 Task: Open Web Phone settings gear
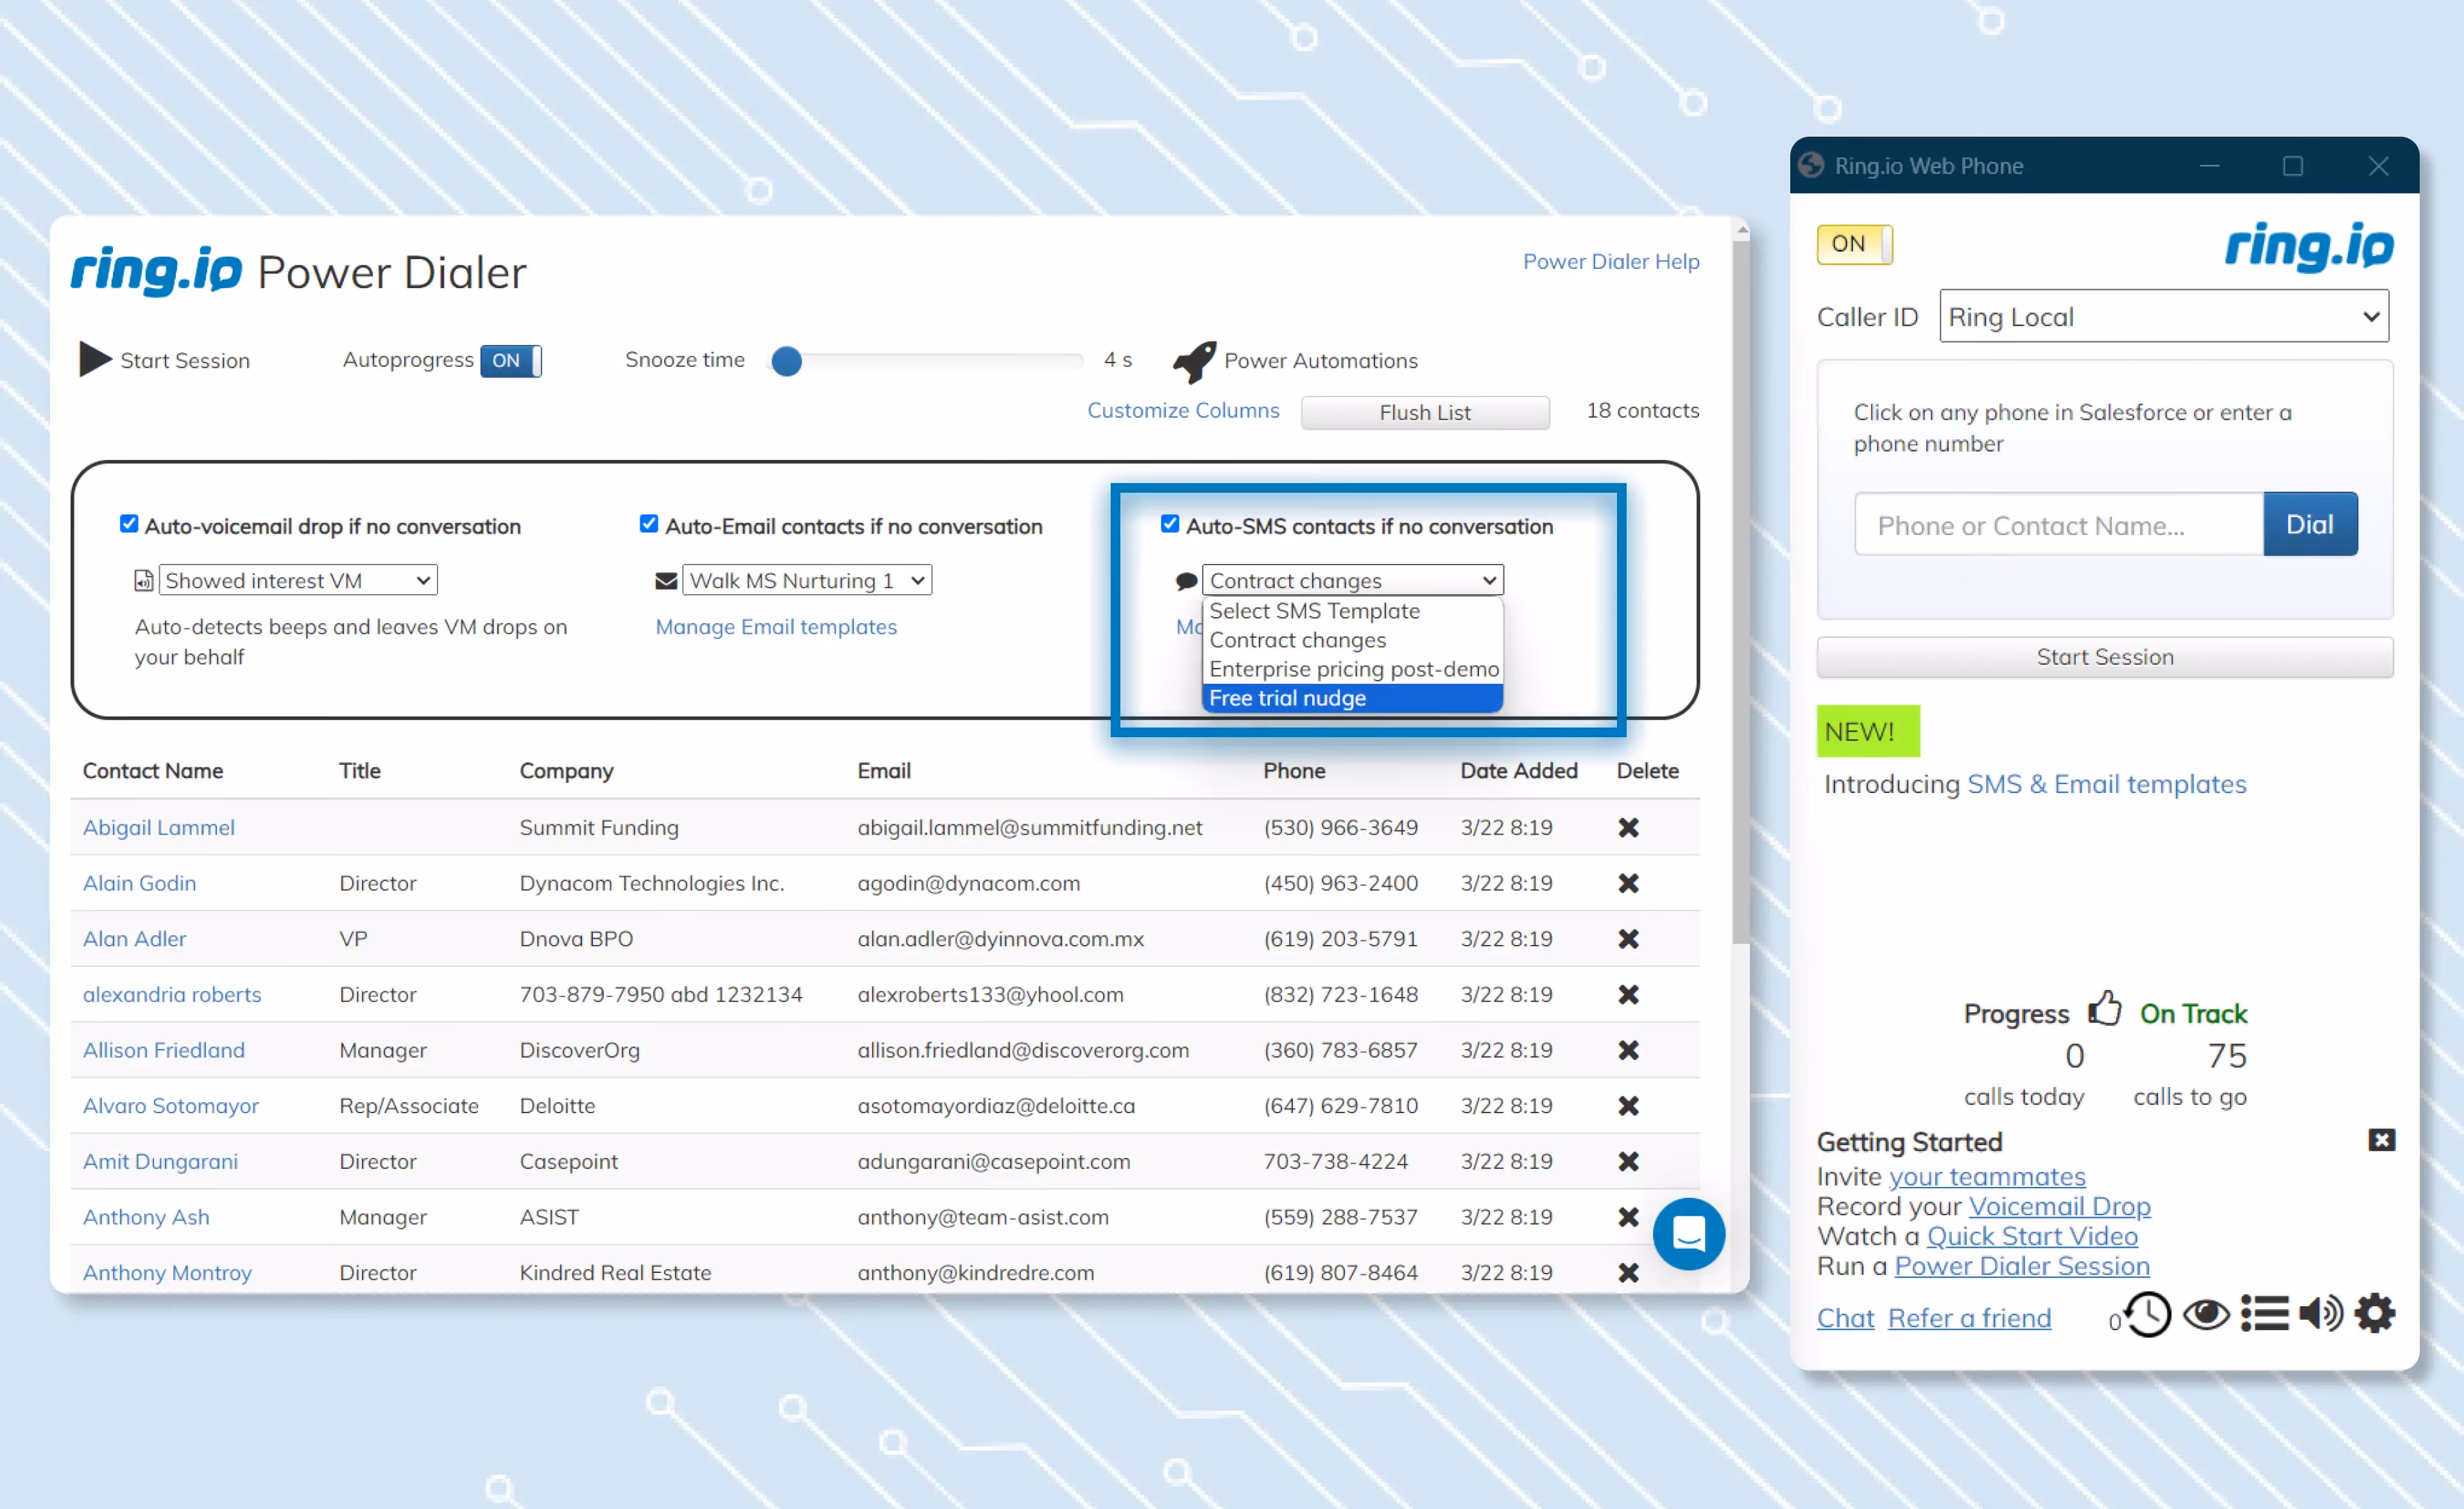(x=2375, y=1314)
